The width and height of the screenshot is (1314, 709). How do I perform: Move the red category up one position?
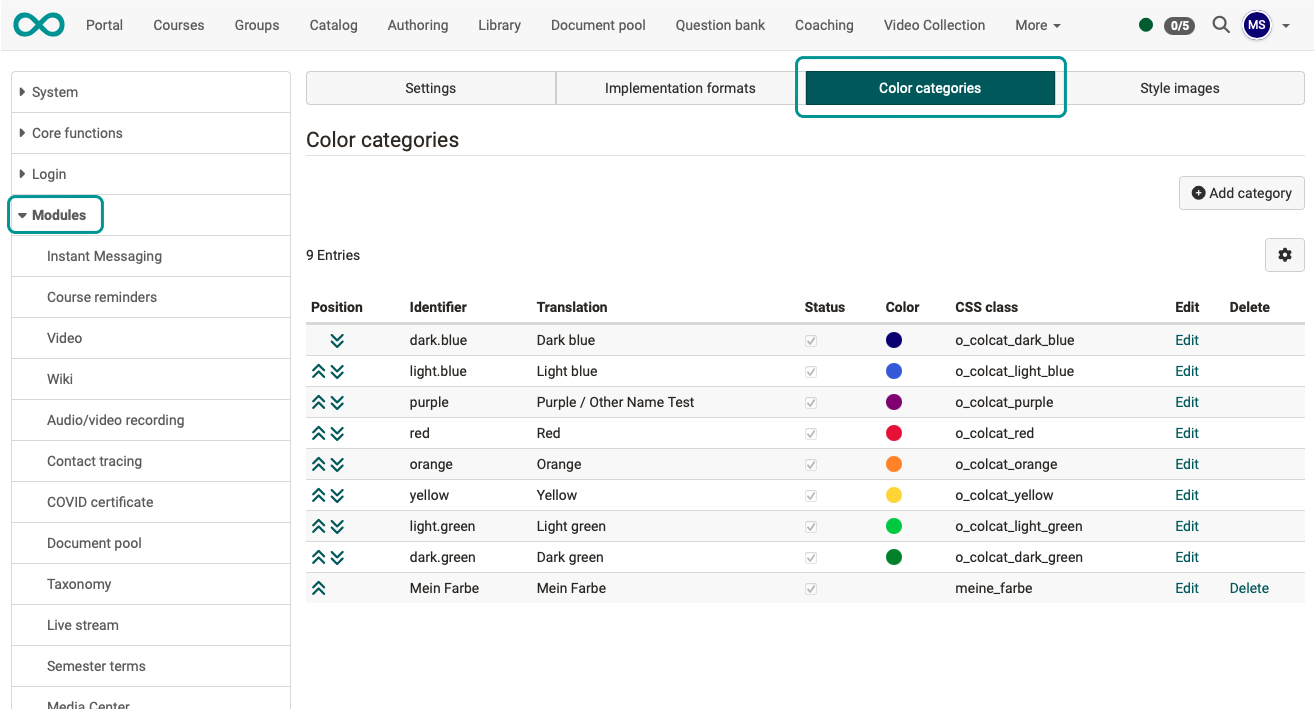318,433
